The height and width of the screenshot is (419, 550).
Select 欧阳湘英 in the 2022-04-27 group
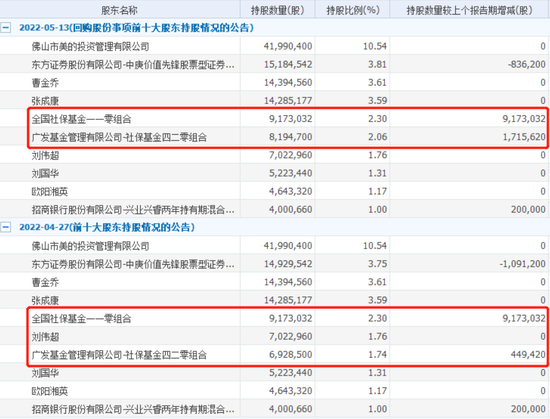[x=50, y=391]
